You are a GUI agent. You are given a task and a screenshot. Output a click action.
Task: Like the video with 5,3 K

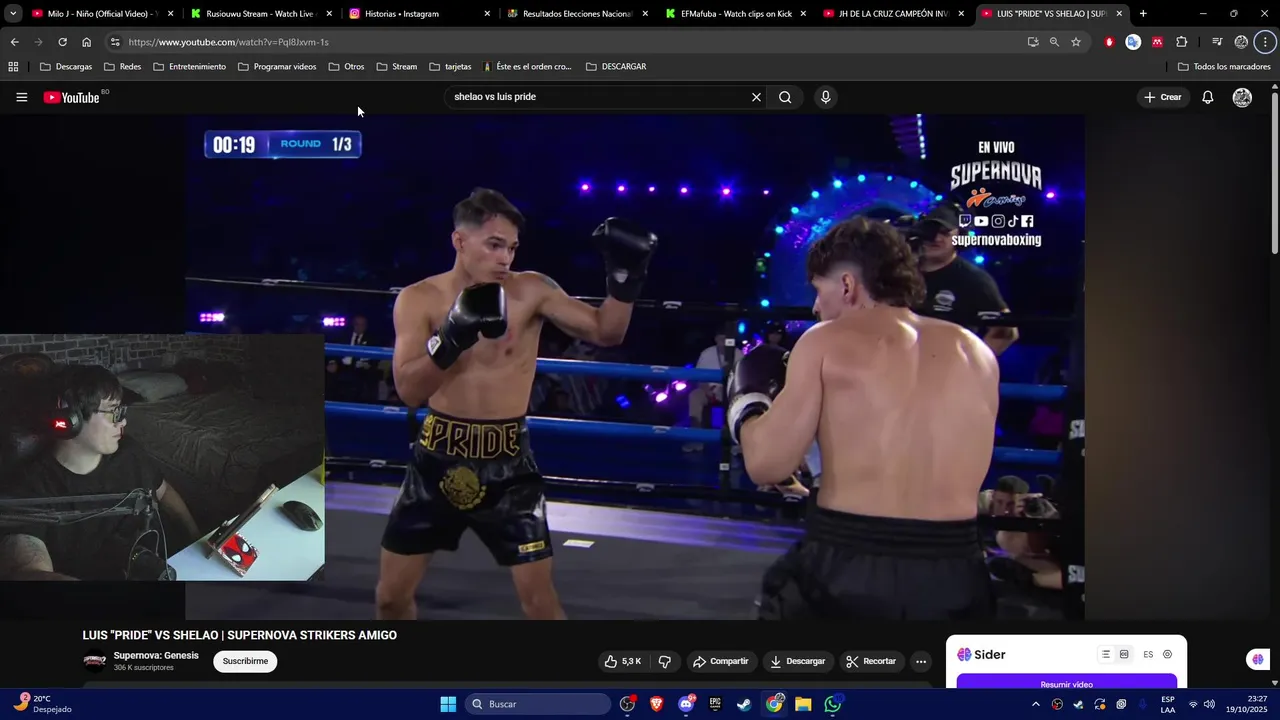tap(622, 661)
